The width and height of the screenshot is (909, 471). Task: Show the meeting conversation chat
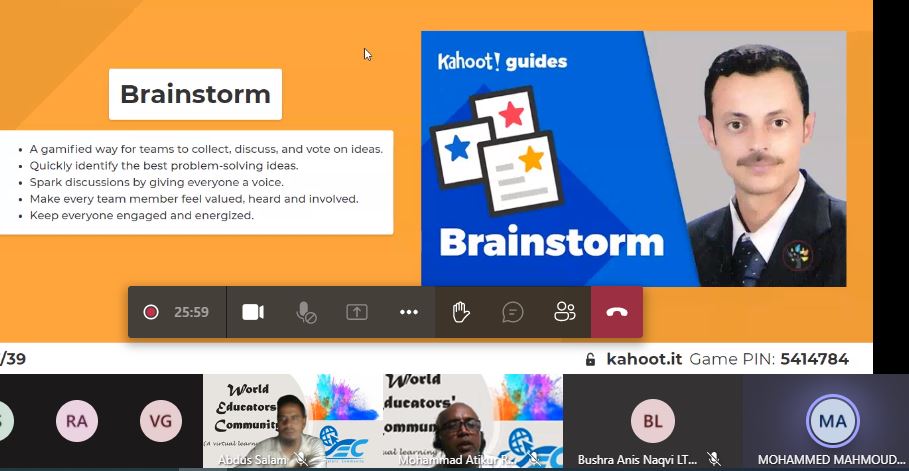[x=512, y=312]
